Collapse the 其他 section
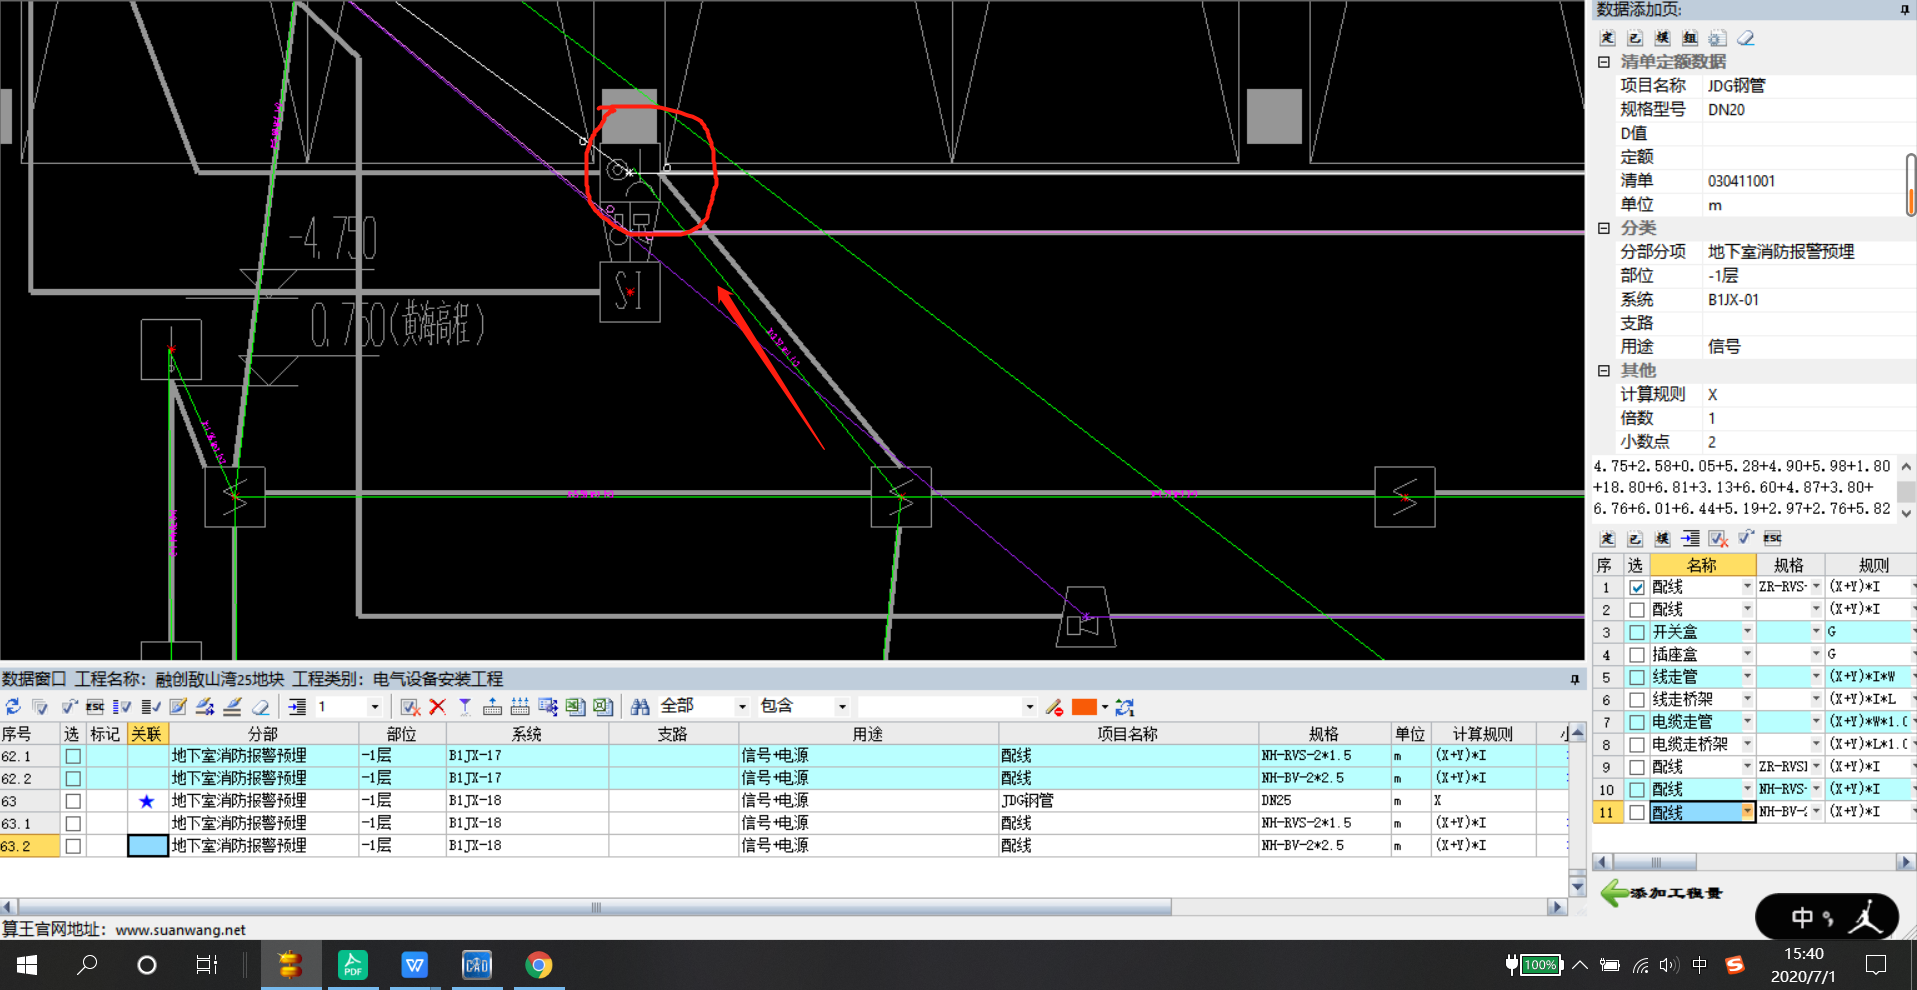Screen dimensions: 1917x990 click(x=1604, y=371)
